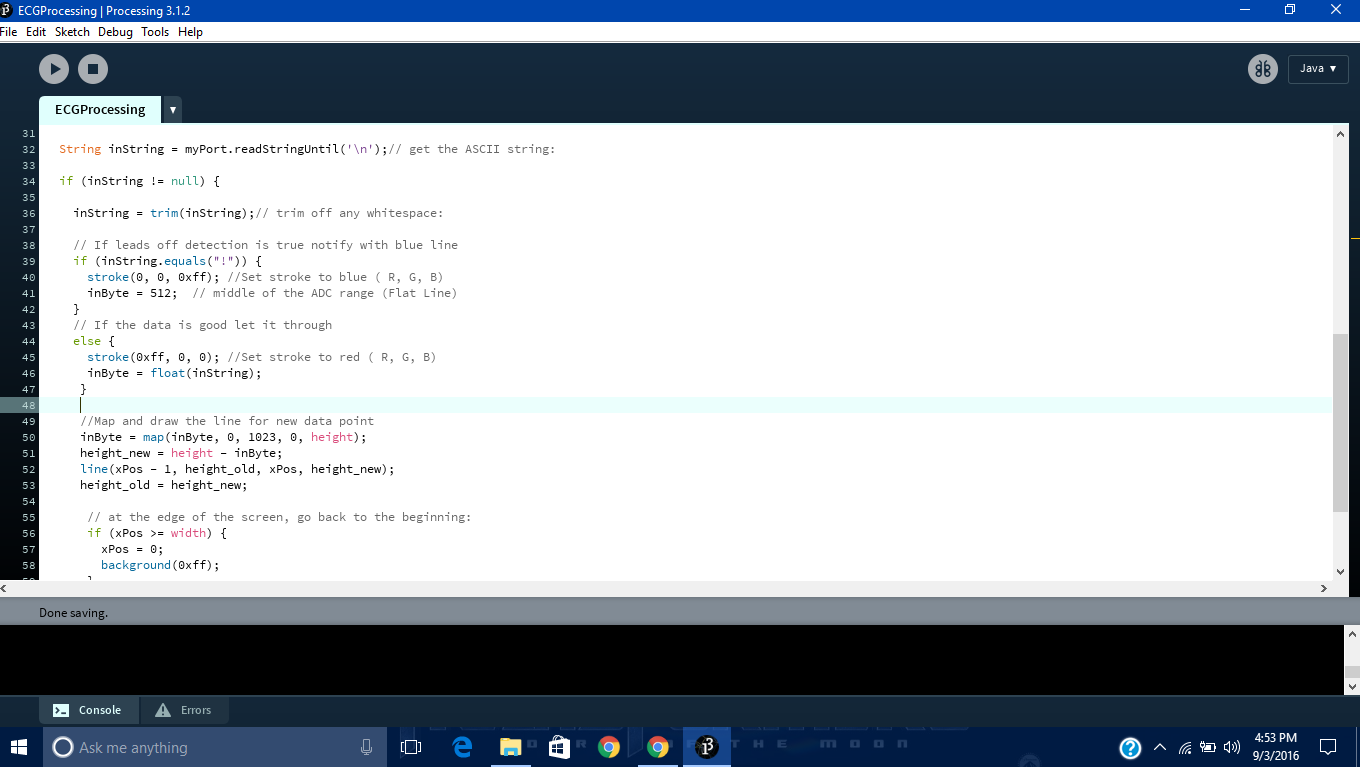Click 'inByte = 512' assignment
The image size is (1360, 772).
click(x=133, y=293)
